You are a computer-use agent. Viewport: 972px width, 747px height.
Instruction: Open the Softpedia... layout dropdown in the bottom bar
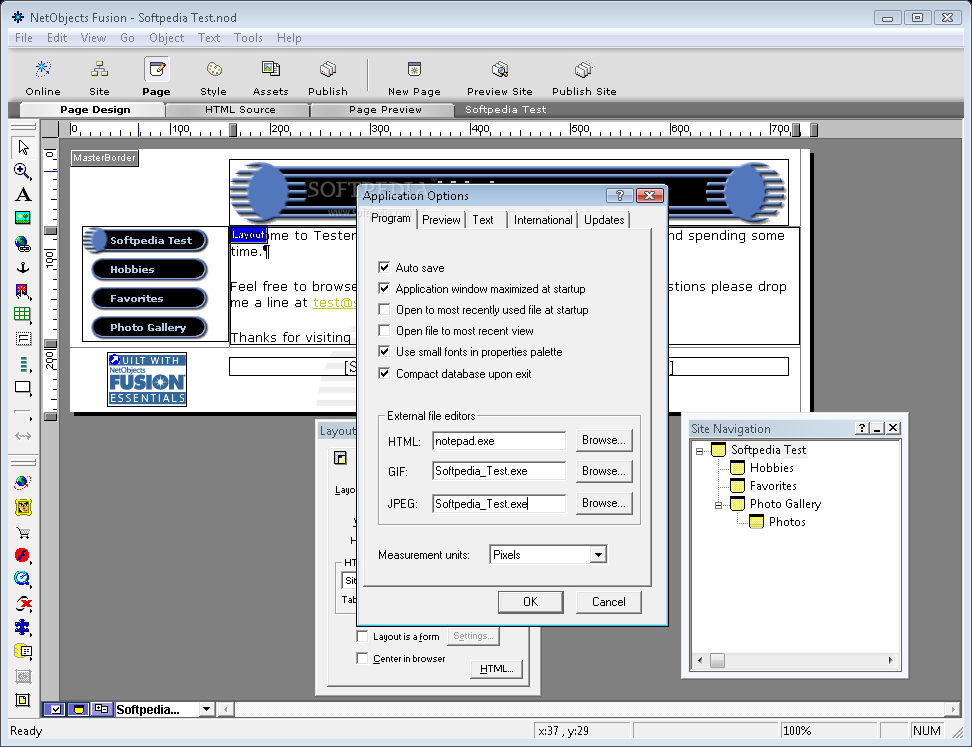tap(206, 709)
